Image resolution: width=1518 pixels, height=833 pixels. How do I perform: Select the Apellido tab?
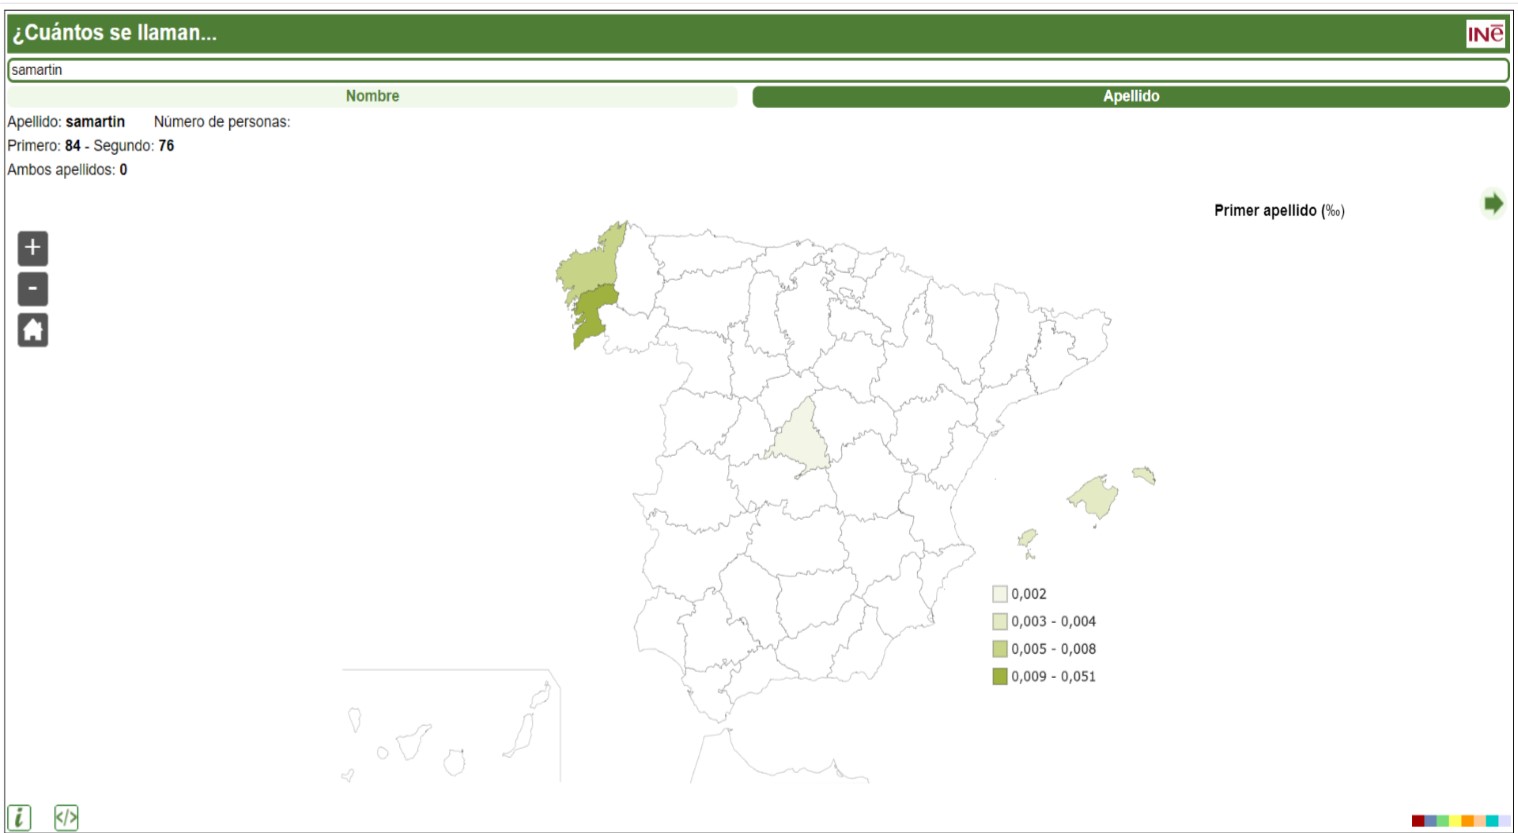coord(1130,96)
